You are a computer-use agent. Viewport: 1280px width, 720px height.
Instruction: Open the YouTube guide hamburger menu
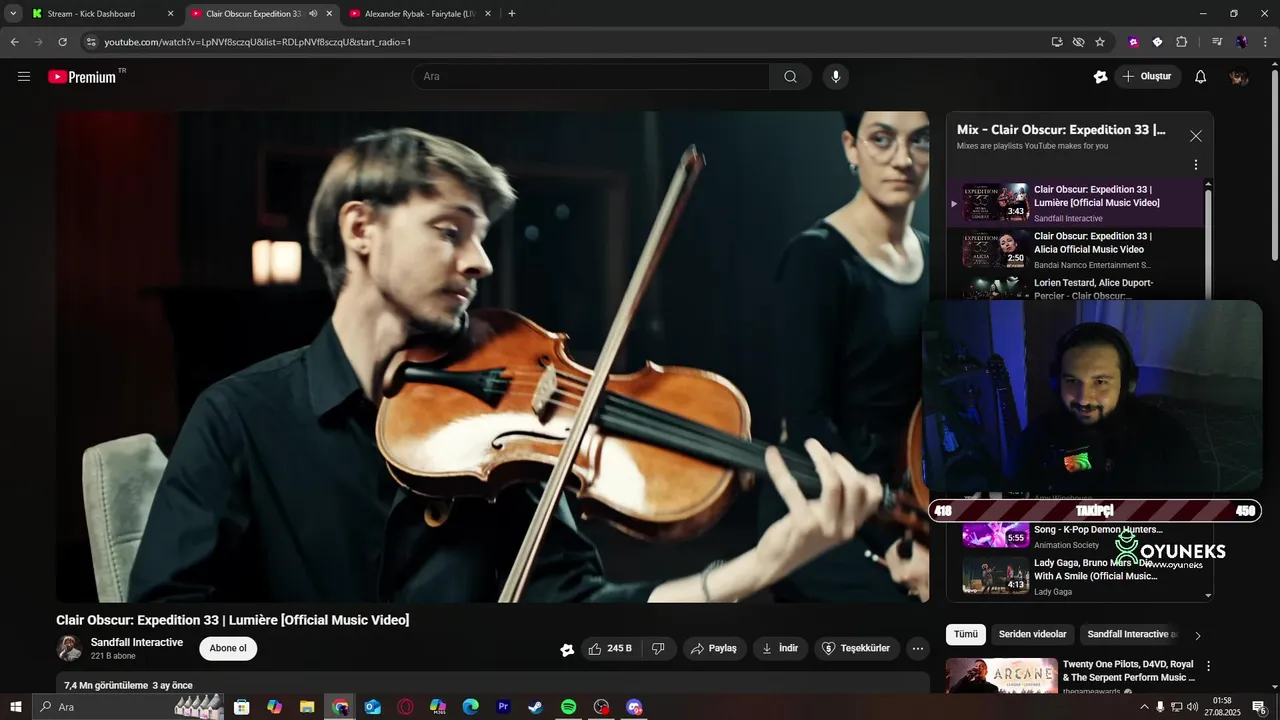tap(24, 76)
